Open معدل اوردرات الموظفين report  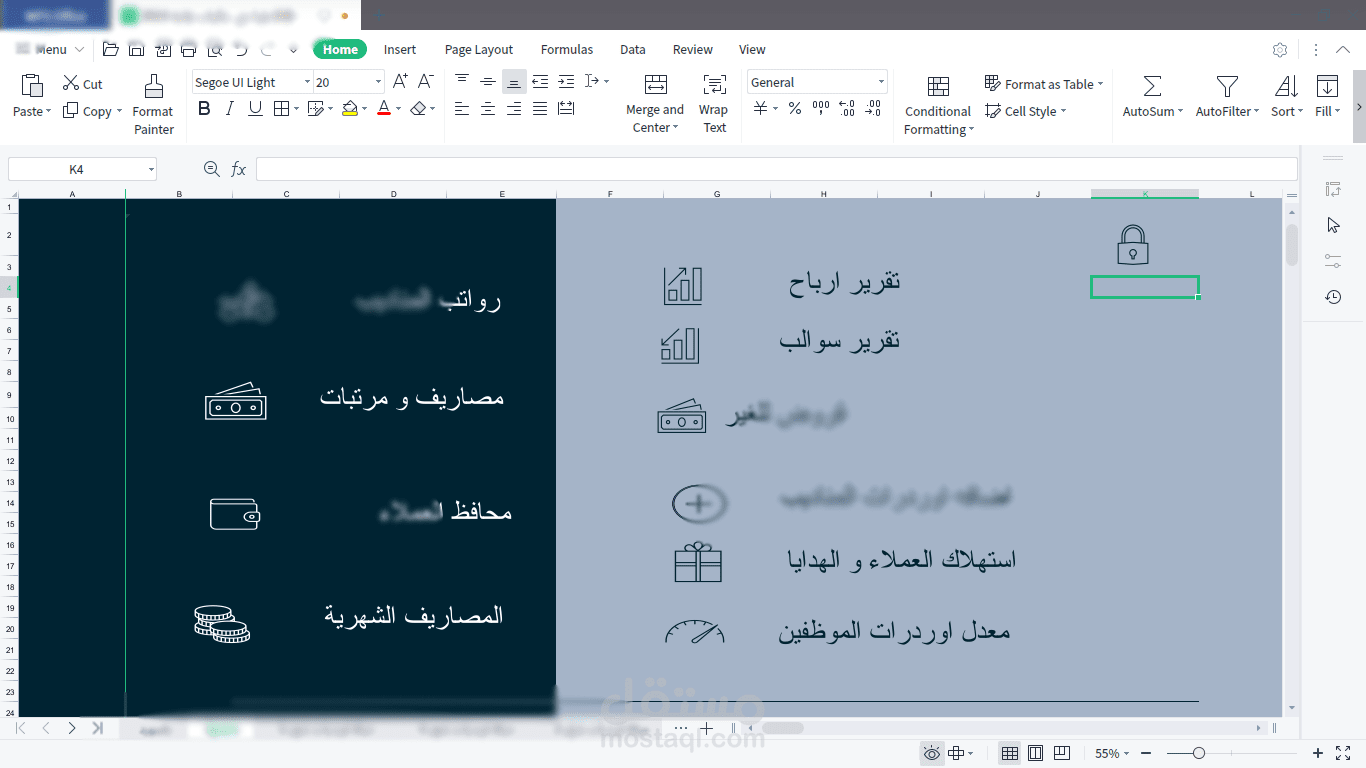[x=895, y=632]
